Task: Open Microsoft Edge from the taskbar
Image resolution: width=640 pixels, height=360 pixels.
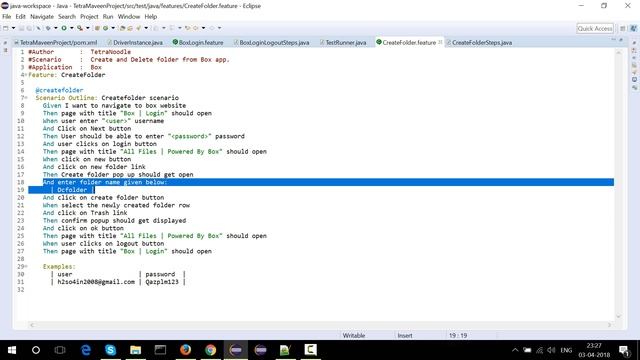Action: point(86,350)
